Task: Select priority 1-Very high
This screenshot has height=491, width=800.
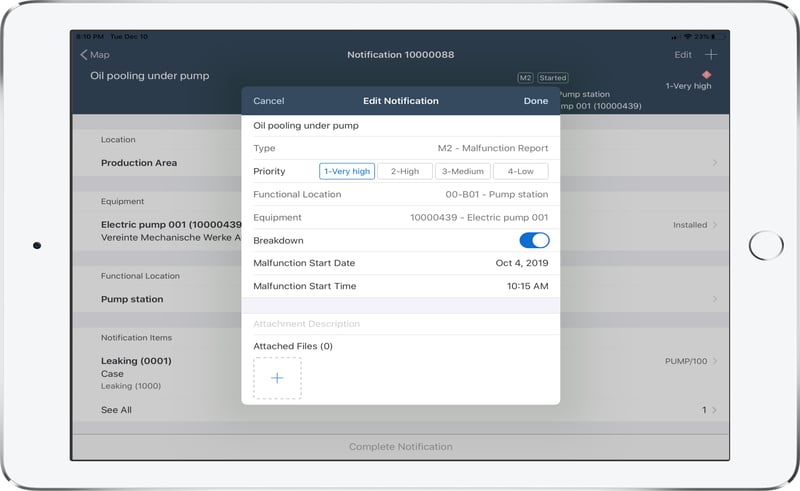Action: point(347,171)
